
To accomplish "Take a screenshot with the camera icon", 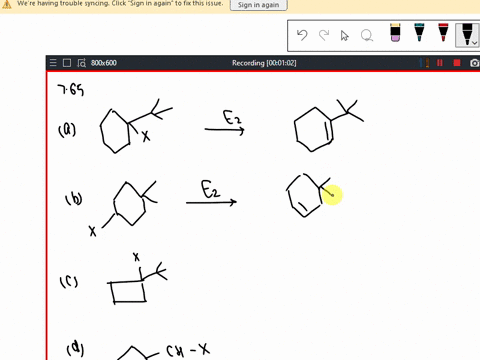I will [475, 63].
